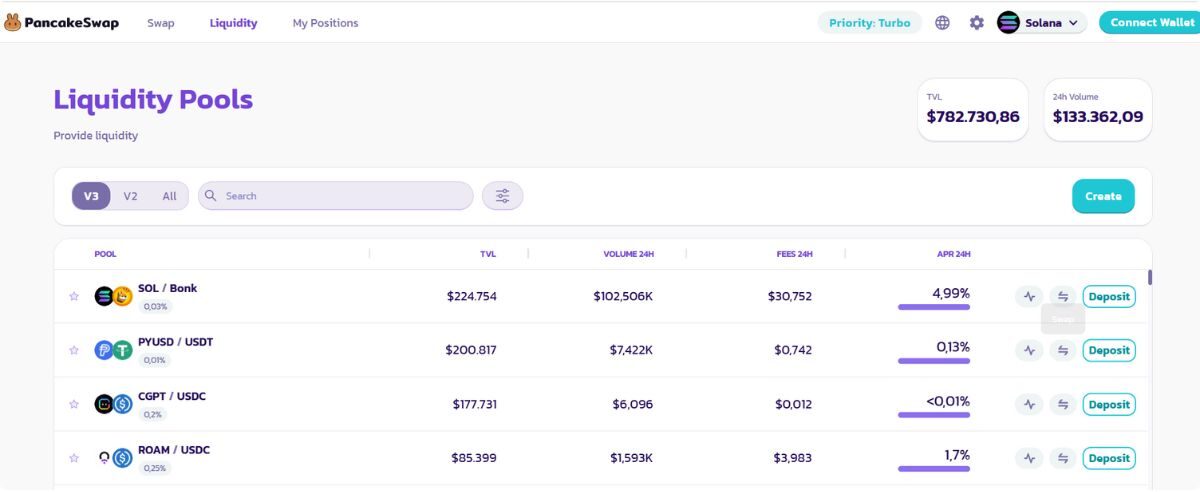
Task: Click the 4,99% APR bar
Action: point(934,307)
